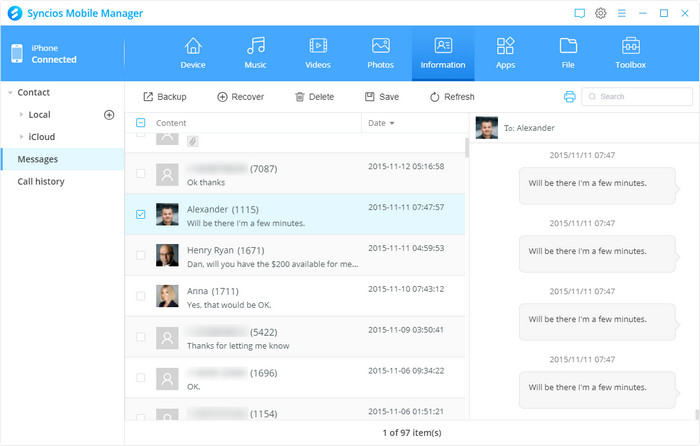
Task: Click the connected iPhone device icon
Action: 17,54
